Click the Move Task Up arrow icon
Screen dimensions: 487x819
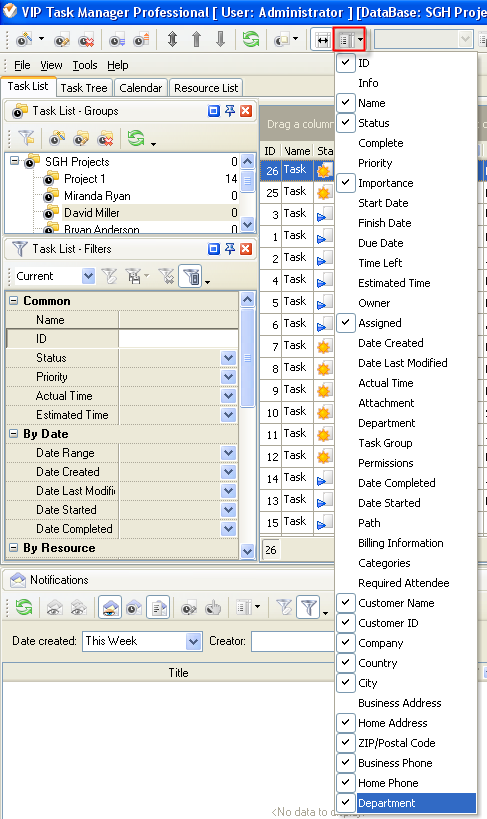tap(196, 40)
